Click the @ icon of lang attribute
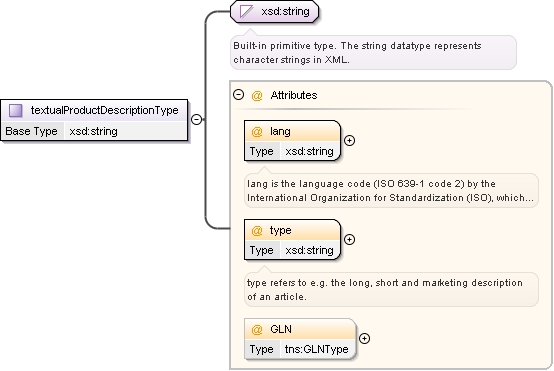Viewport: 554px width, 371px height. tap(257, 131)
